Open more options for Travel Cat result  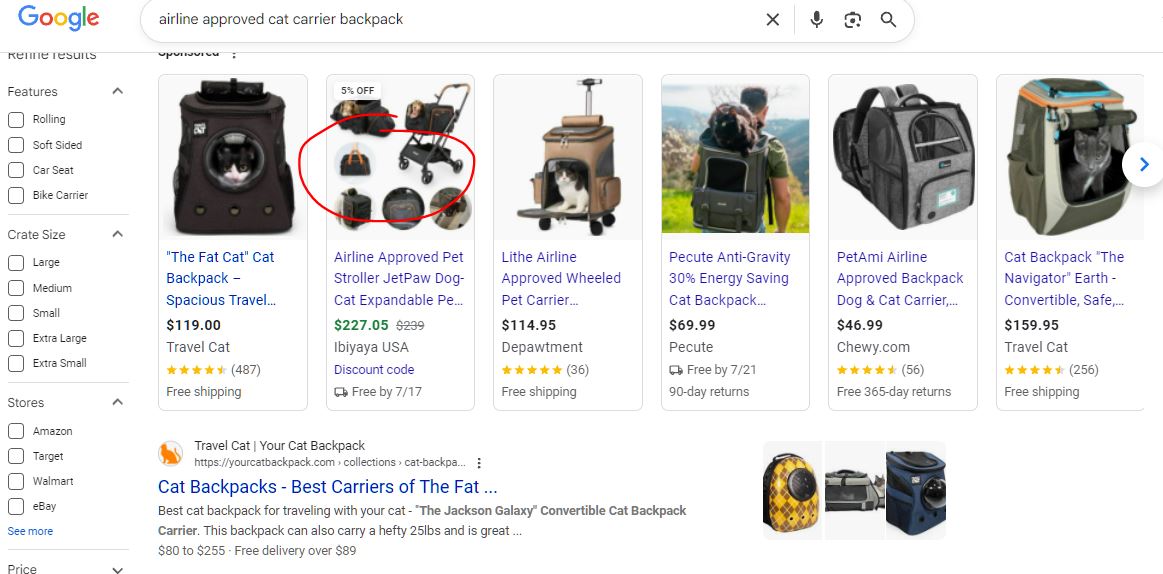(480, 463)
